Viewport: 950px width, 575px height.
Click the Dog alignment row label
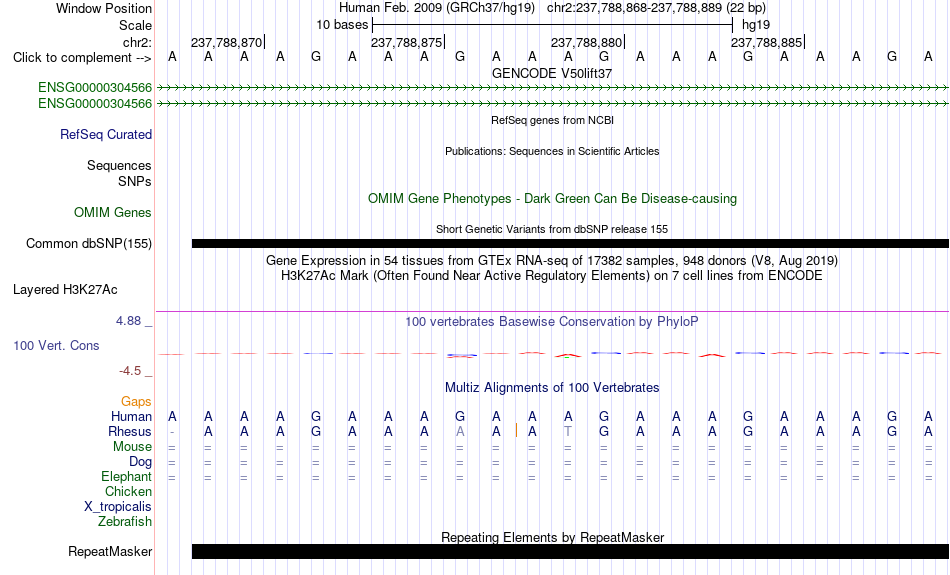pyautogui.click(x=141, y=462)
